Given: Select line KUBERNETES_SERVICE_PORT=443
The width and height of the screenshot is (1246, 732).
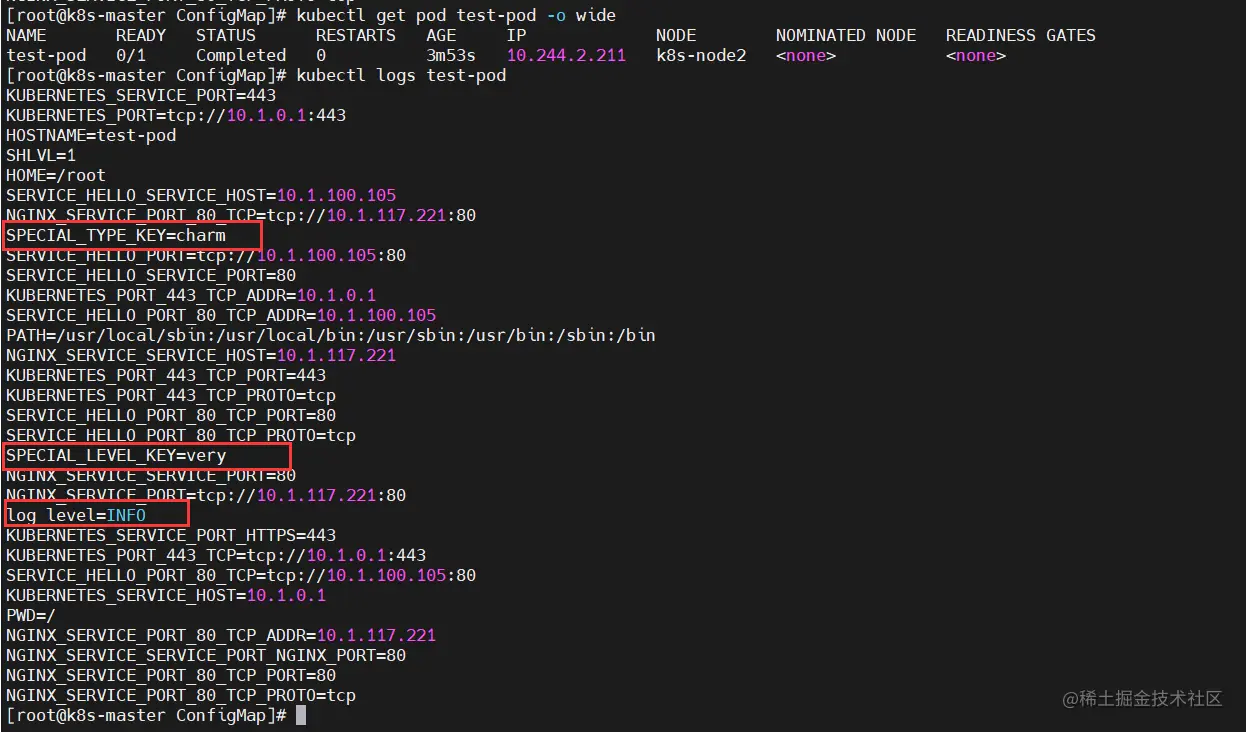Looking at the screenshot, I should (141, 95).
